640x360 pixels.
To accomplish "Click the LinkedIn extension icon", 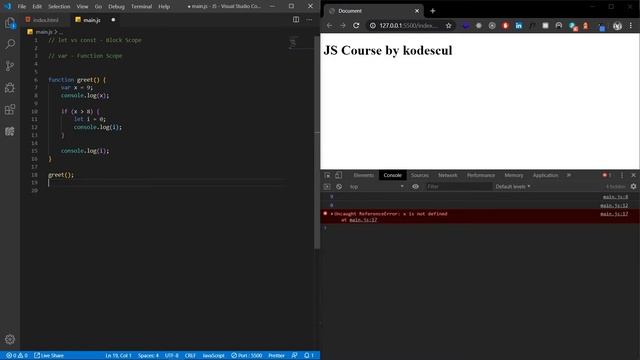I will [518, 25].
